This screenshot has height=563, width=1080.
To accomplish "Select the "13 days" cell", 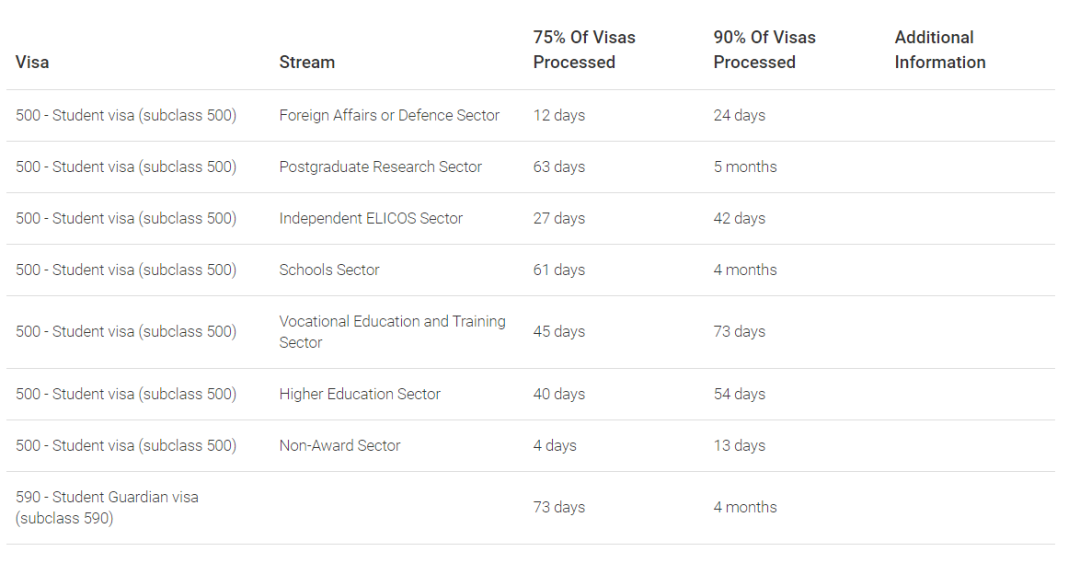I will (739, 446).
